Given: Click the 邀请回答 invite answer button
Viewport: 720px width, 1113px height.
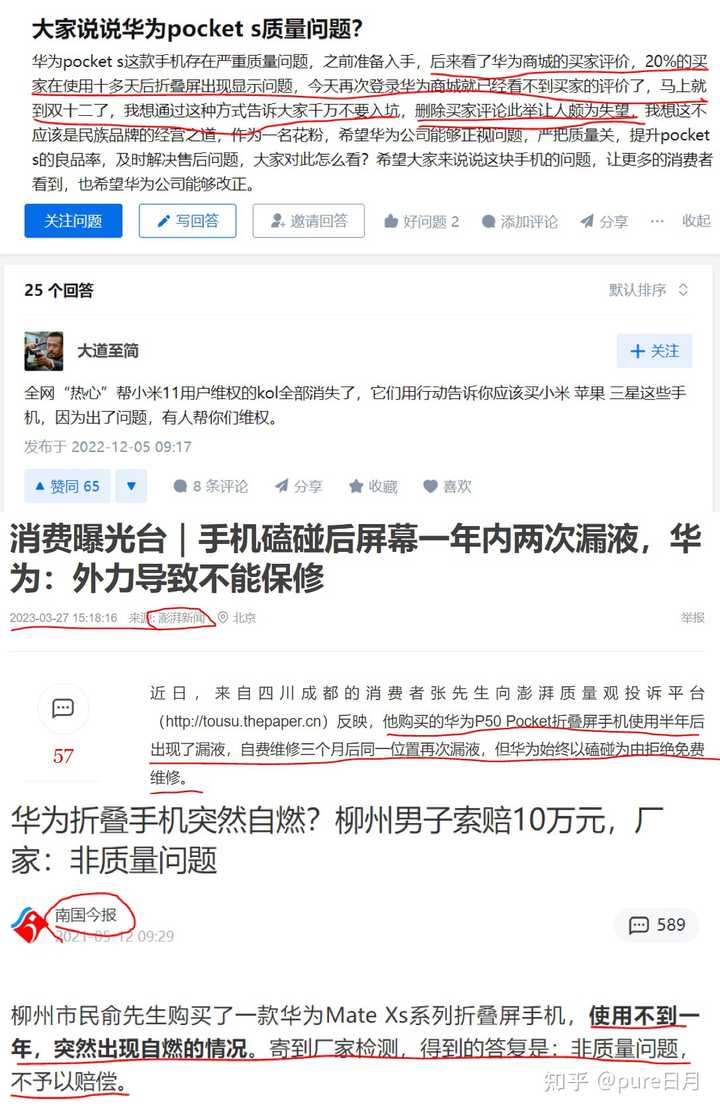Looking at the screenshot, I should [309, 221].
